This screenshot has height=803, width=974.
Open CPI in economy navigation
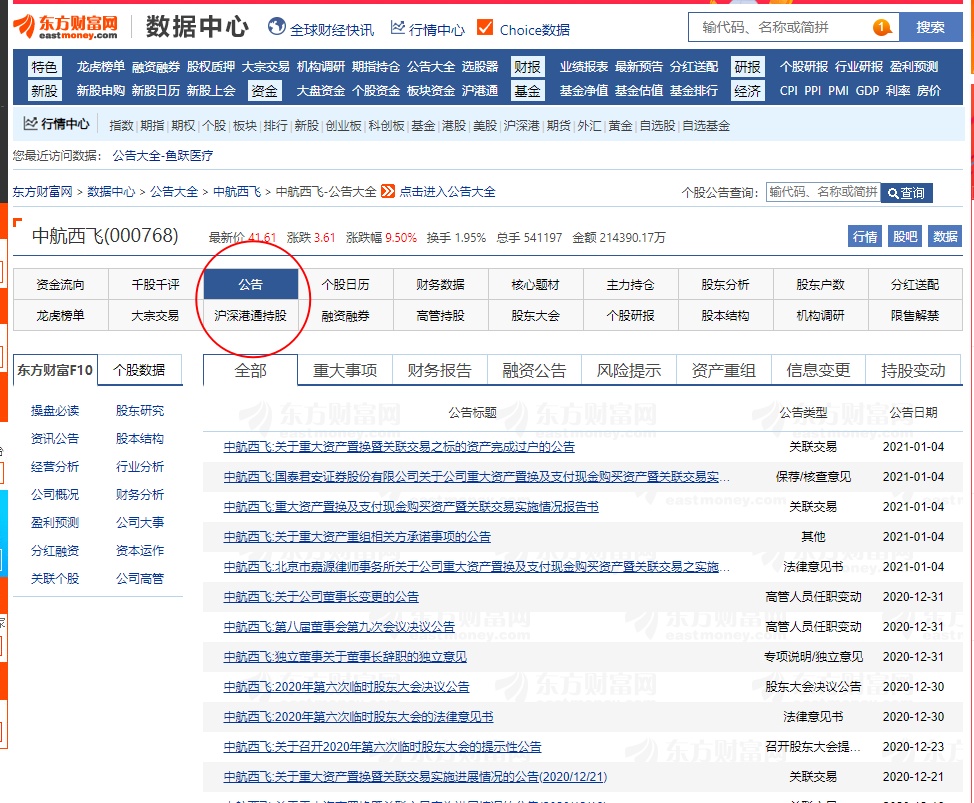789,91
